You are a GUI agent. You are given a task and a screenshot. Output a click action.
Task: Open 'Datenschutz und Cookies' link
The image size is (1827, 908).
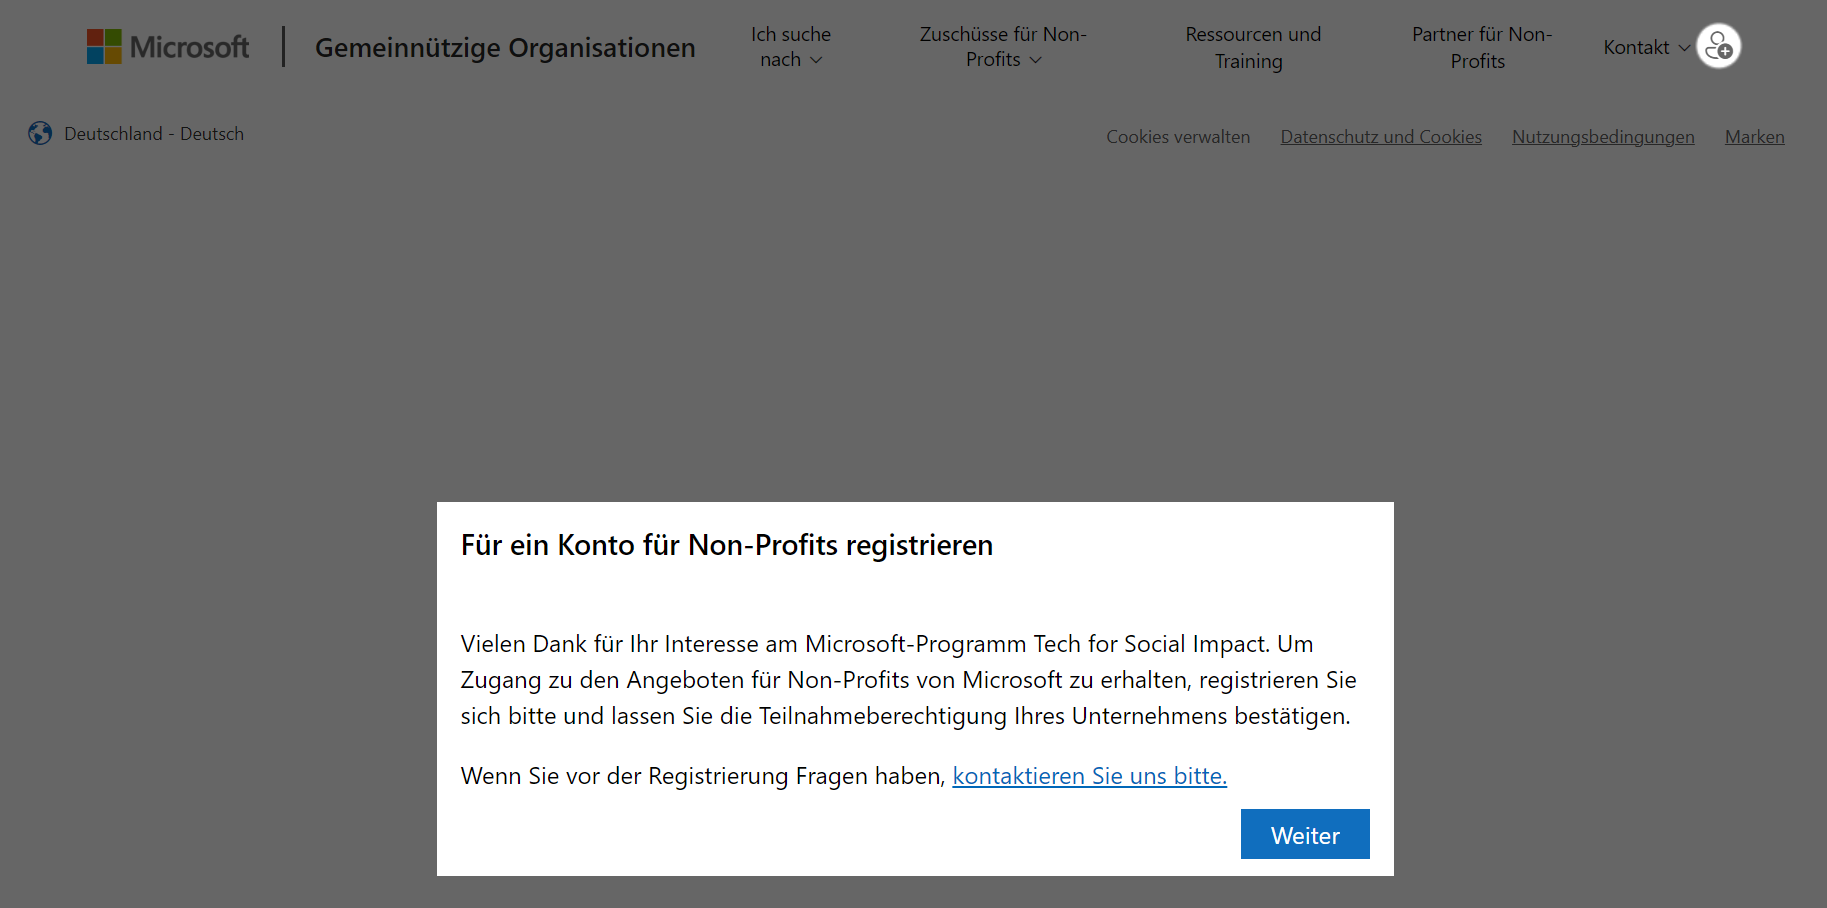click(x=1381, y=137)
